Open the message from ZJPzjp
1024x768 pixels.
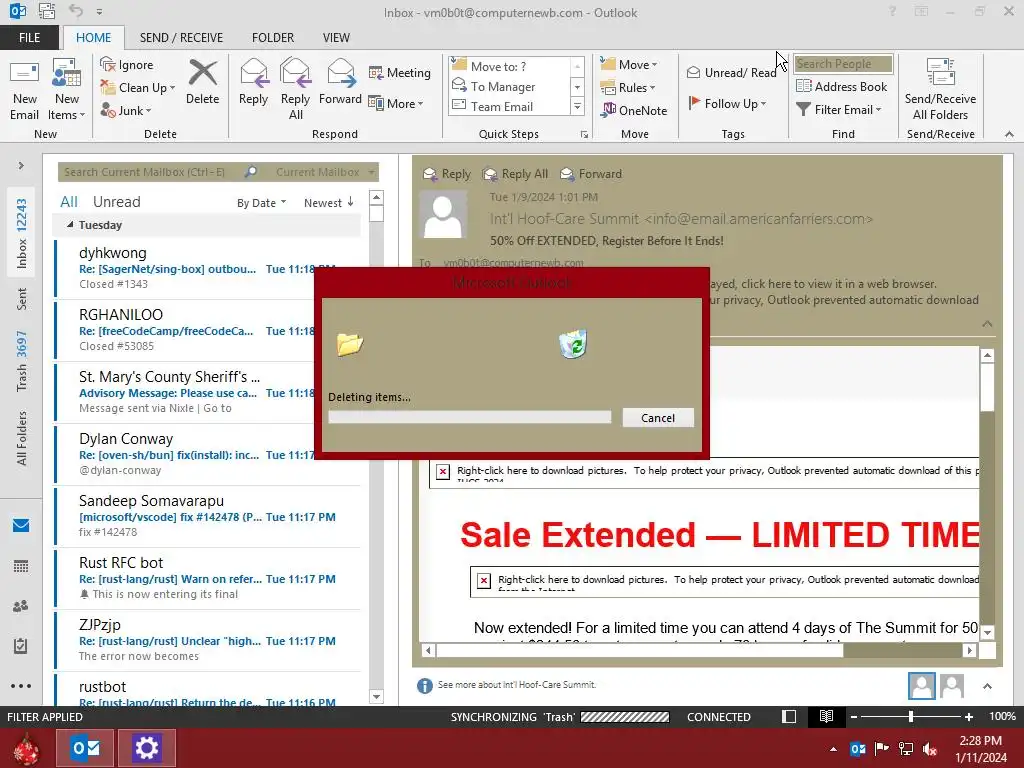(208, 641)
